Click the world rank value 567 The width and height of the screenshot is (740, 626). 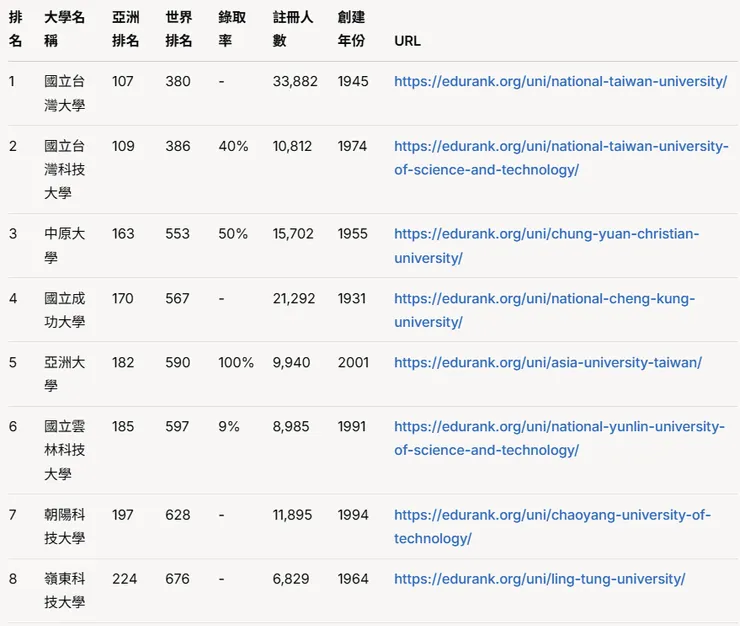177,298
